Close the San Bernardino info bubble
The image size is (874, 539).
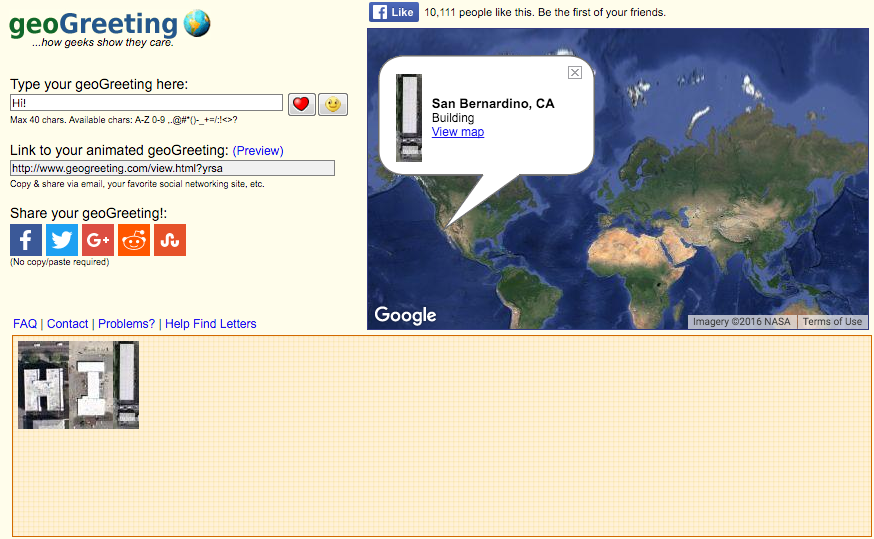[x=575, y=72]
